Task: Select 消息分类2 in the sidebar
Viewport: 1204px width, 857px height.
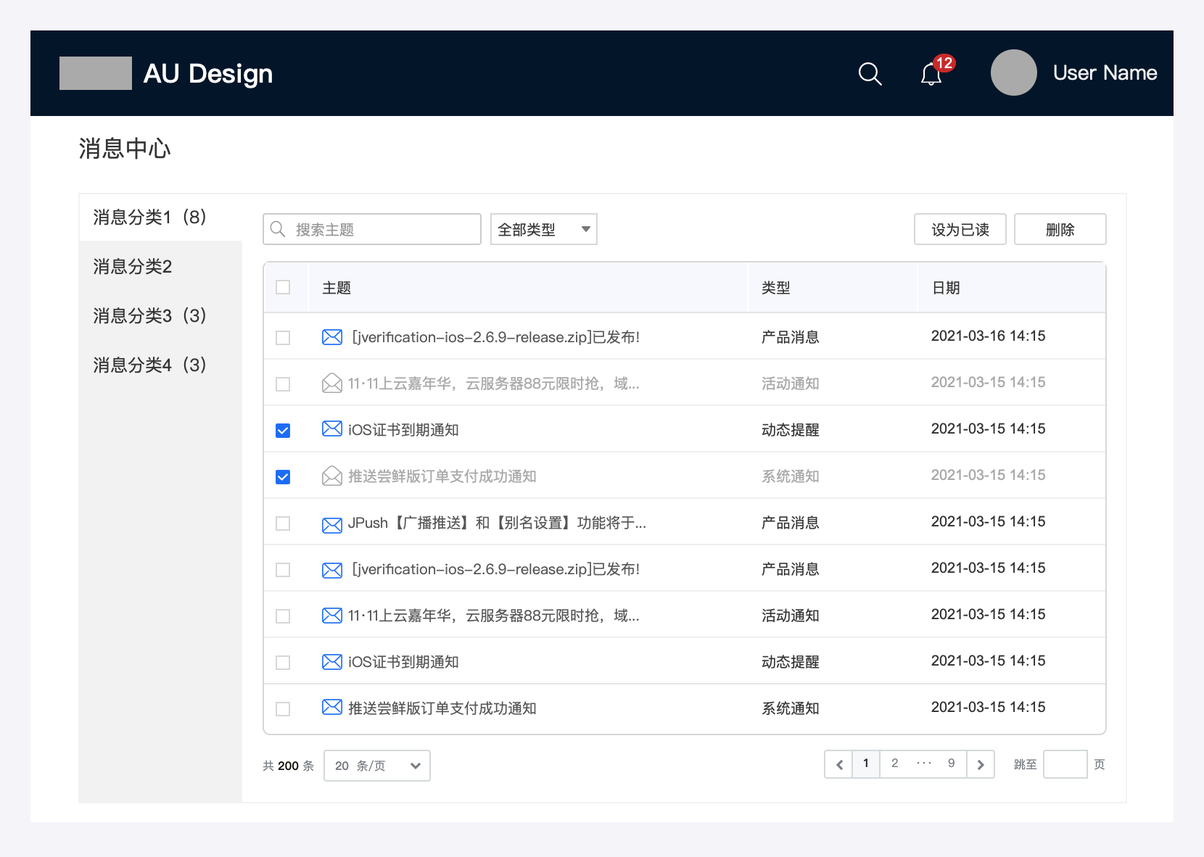Action: (133, 266)
